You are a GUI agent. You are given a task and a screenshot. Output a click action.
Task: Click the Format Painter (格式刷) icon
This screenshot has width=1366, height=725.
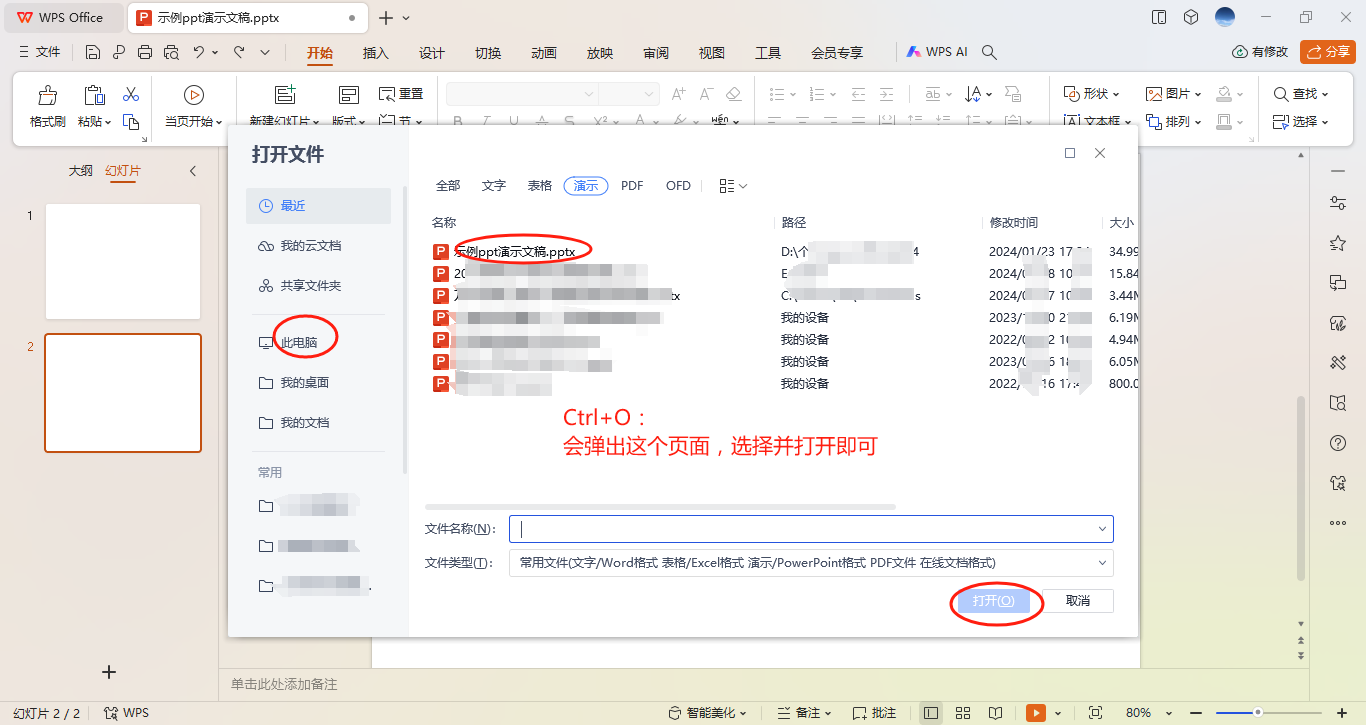(x=46, y=96)
